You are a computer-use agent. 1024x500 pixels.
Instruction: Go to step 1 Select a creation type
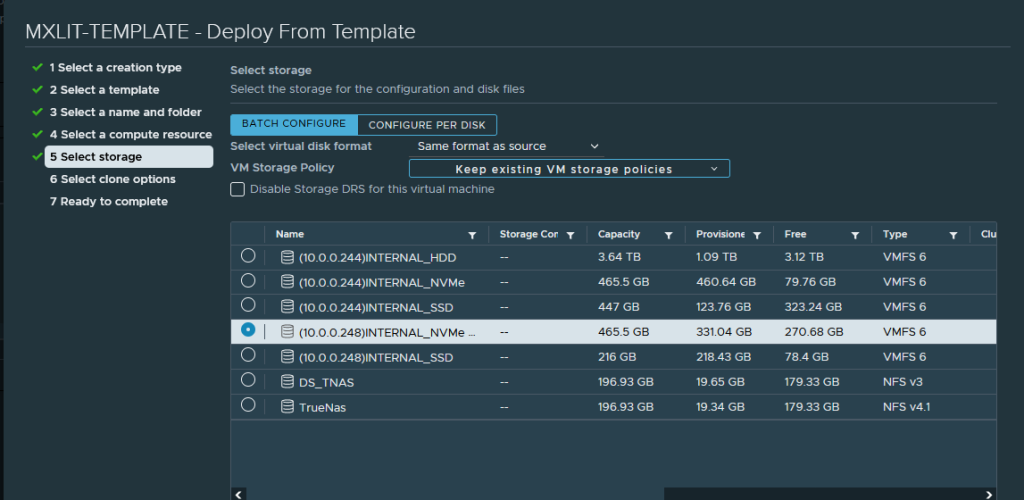pos(115,68)
